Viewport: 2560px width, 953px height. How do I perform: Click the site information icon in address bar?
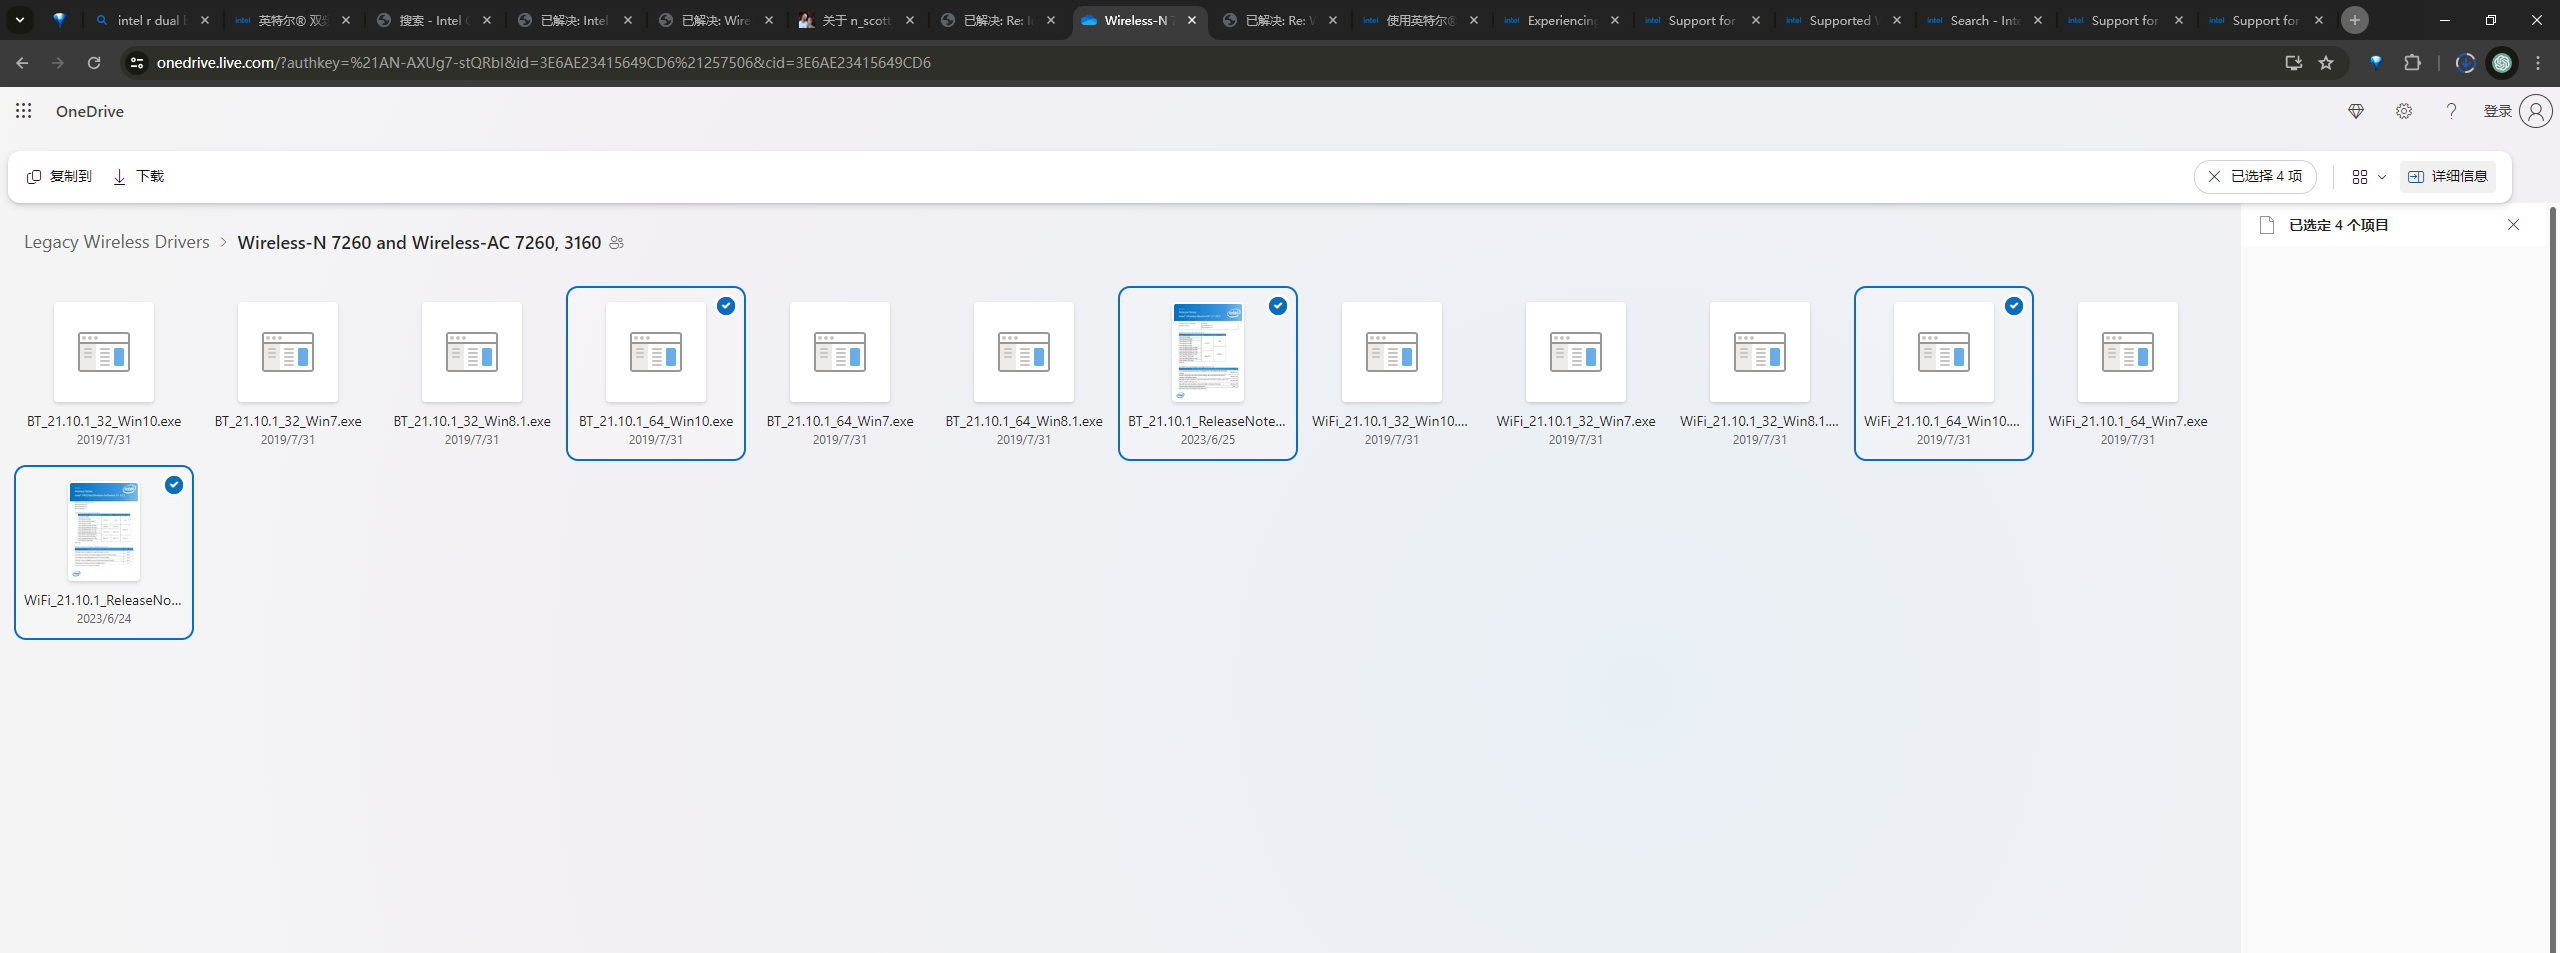click(x=137, y=63)
